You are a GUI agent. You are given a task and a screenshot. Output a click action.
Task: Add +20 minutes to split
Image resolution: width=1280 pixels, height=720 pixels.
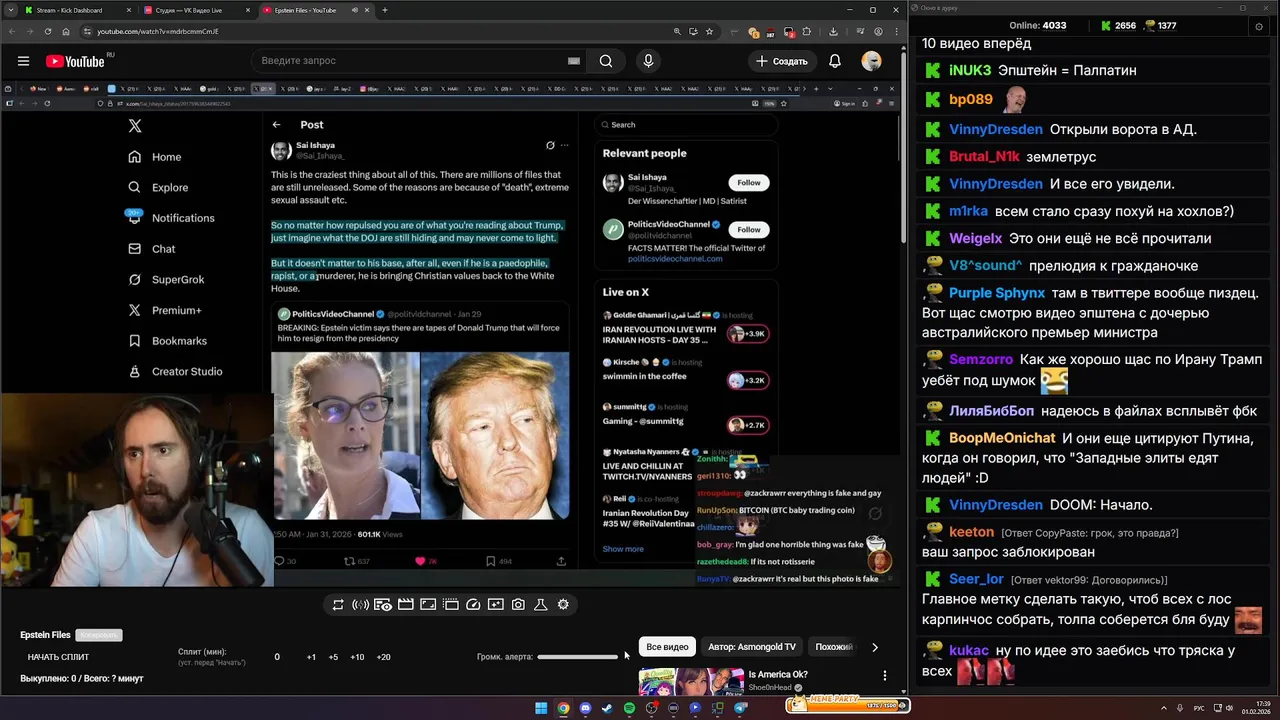[383, 657]
